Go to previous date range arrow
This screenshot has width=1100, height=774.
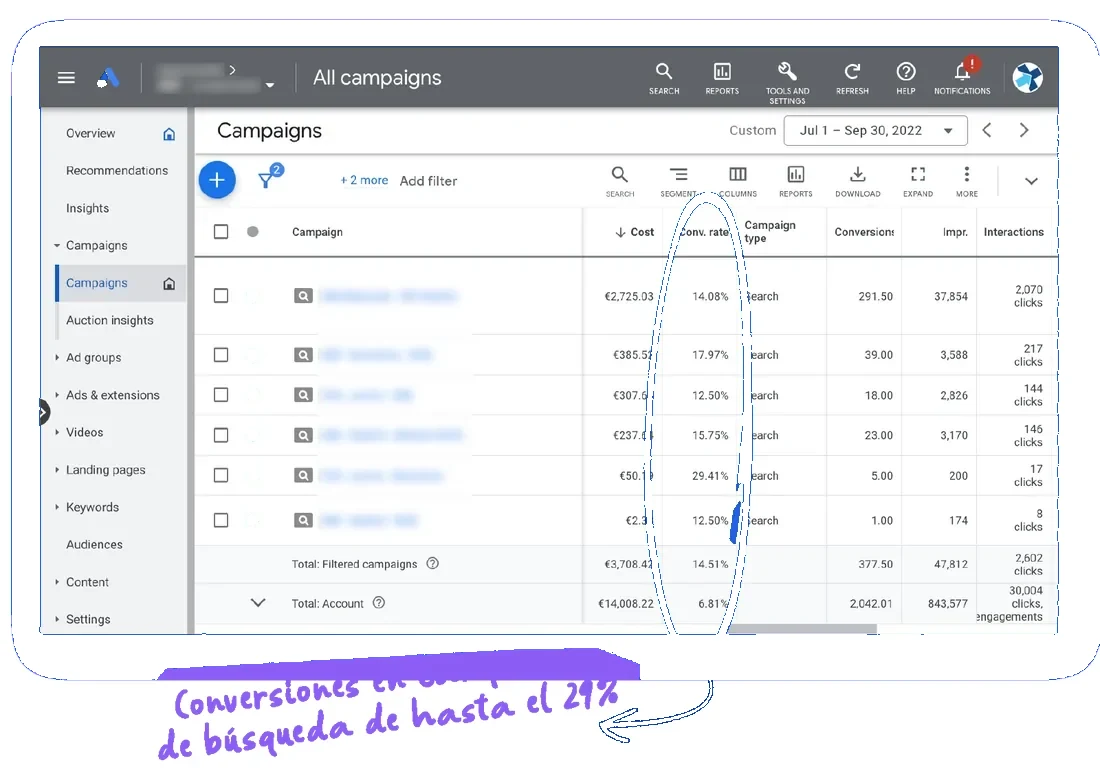[x=987, y=130]
